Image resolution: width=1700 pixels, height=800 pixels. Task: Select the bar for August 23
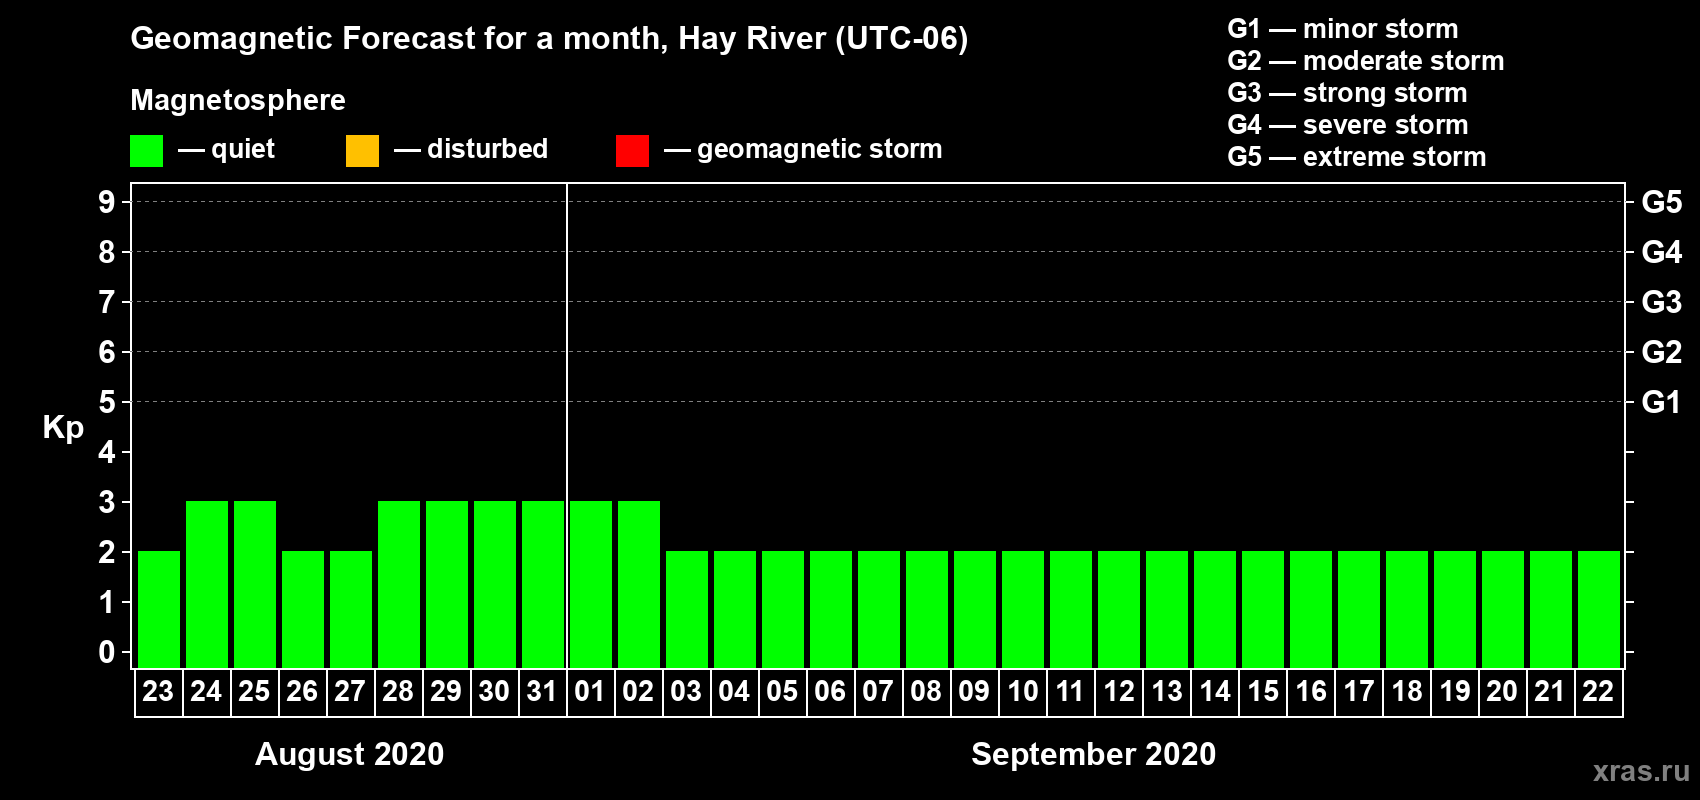[x=159, y=609]
